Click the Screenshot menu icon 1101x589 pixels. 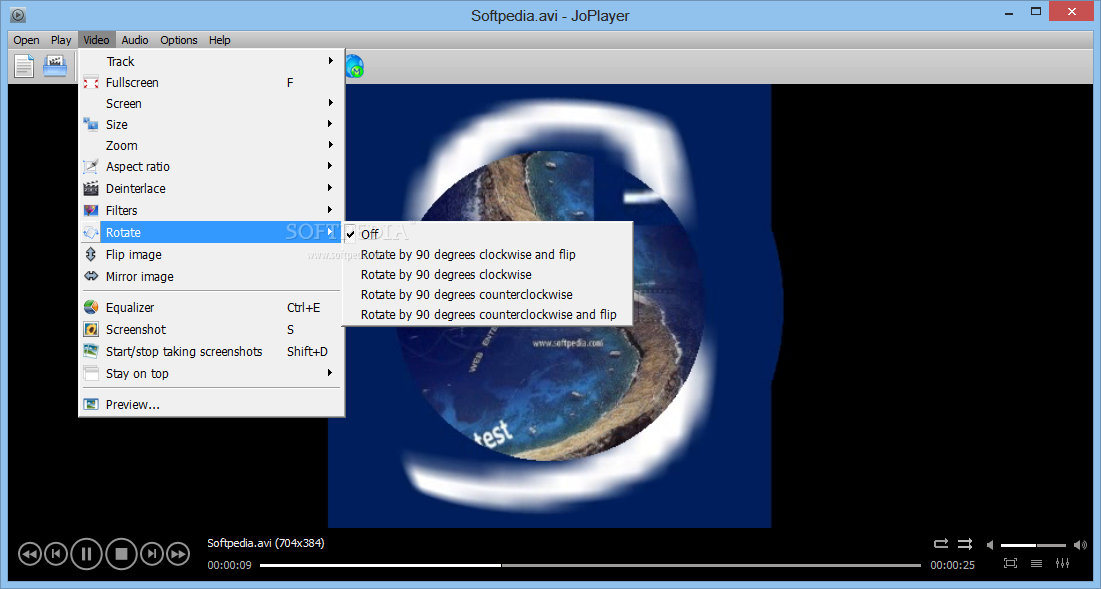(x=91, y=329)
